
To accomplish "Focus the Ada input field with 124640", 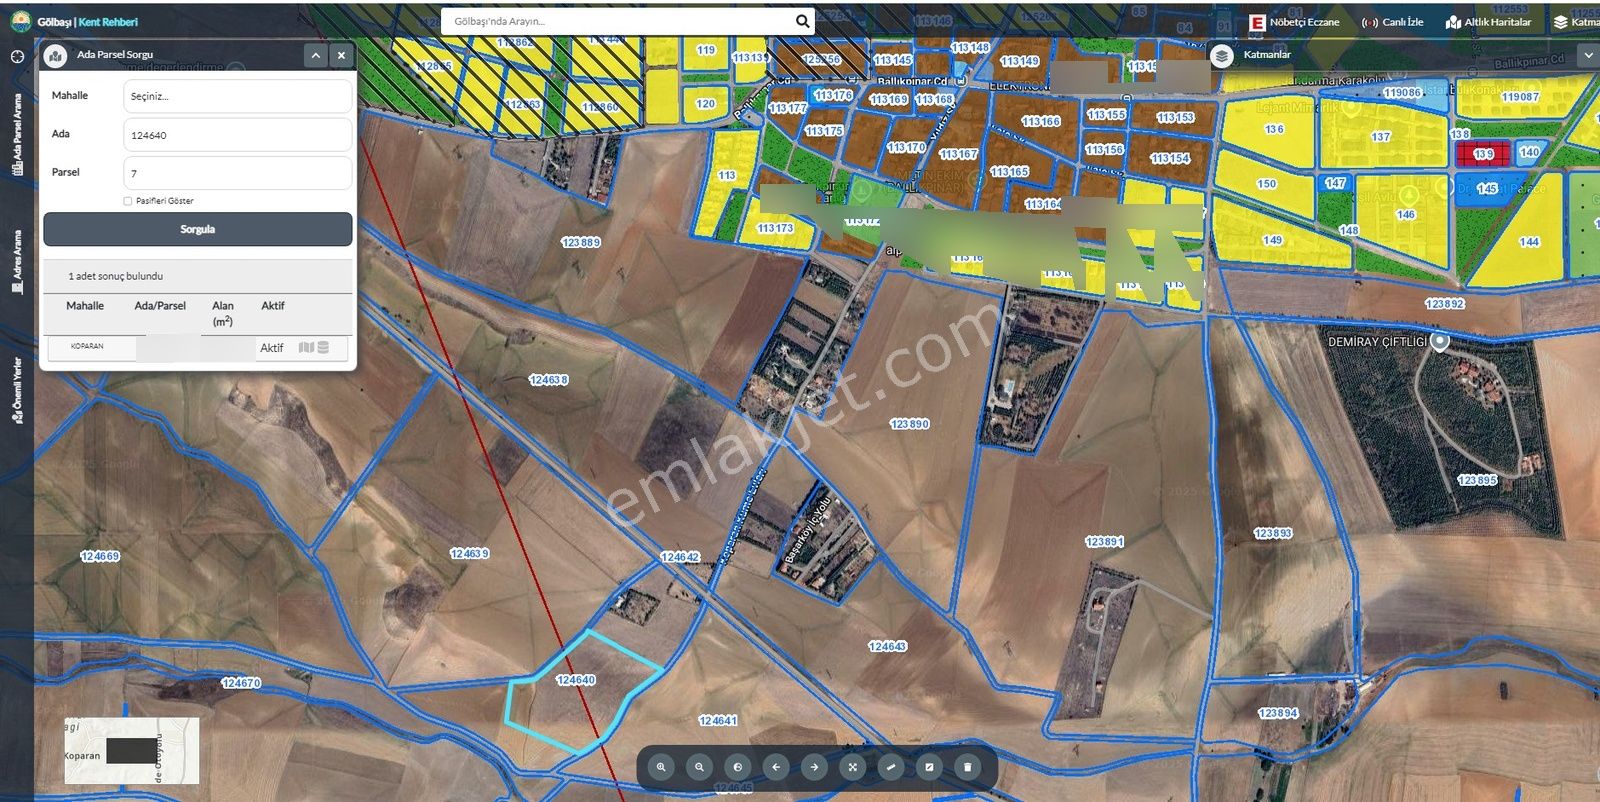I will [238, 135].
